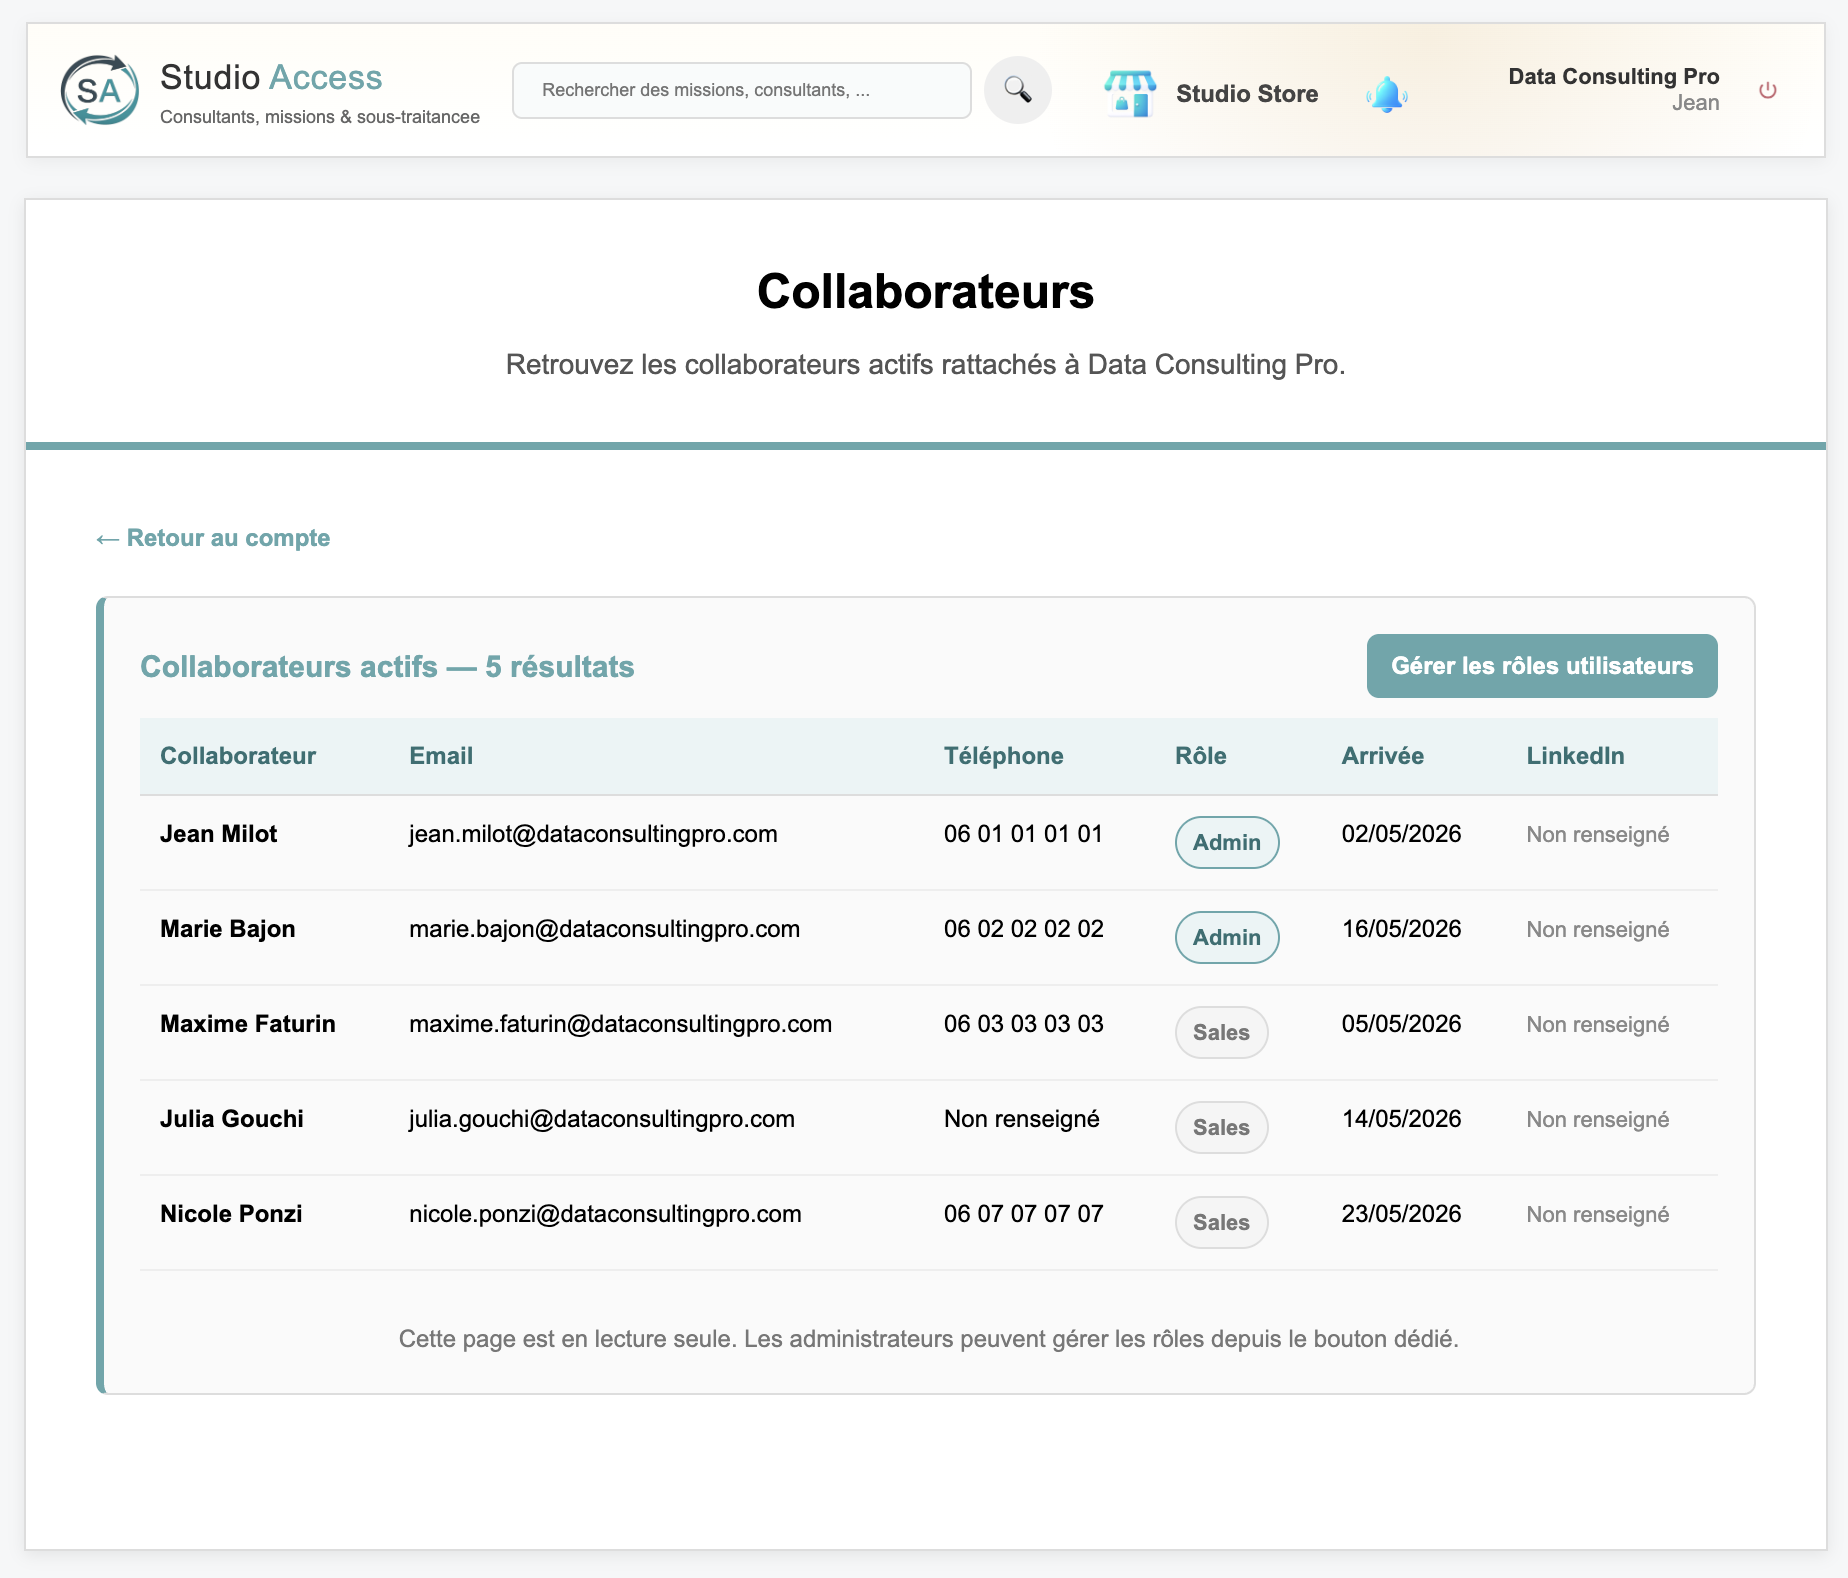The width and height of the screenshot is (1848, 1578).
Task: Click phone number 06 01 01 01 01
Action: [1023, 834]
